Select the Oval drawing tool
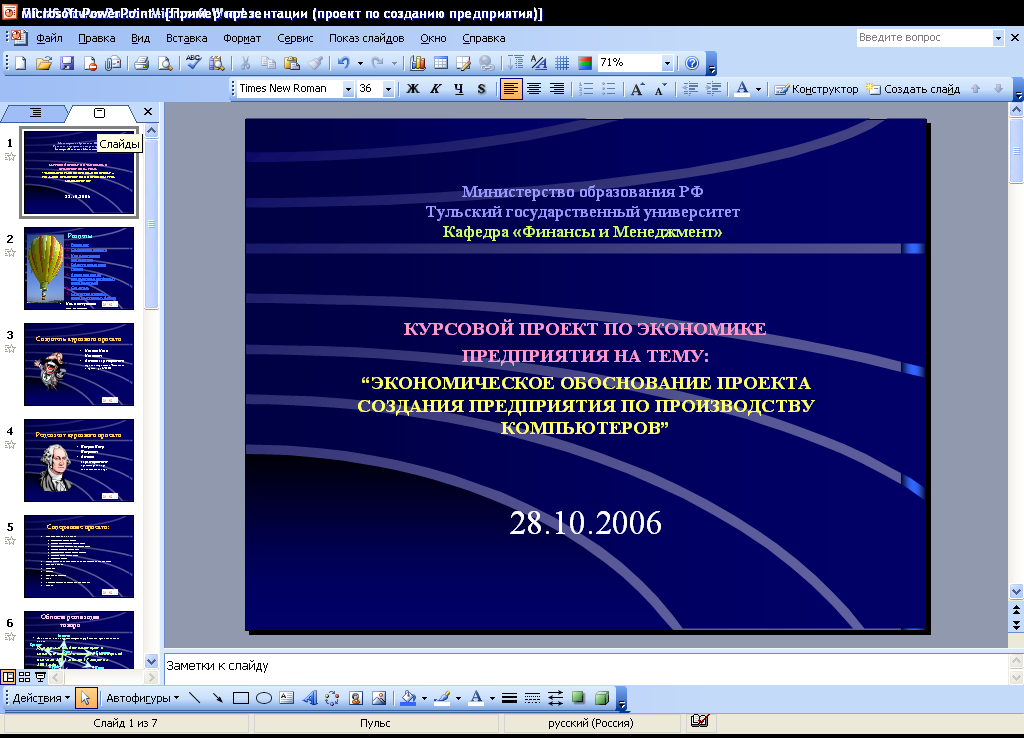This screenshot has height=738, width=1024. 264,698
